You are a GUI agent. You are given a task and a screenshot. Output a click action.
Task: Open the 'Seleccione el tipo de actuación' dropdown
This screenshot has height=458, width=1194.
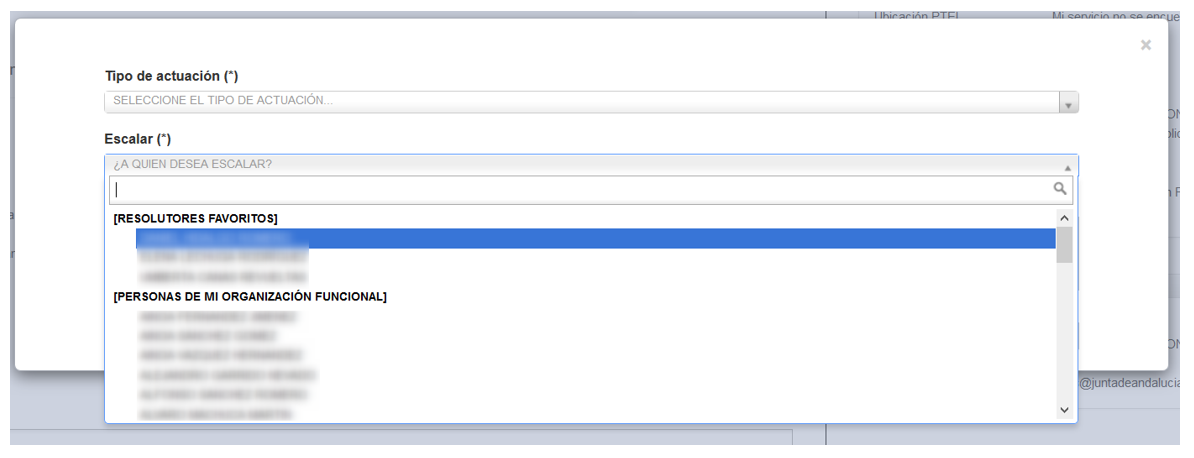(x=591, y=102)
